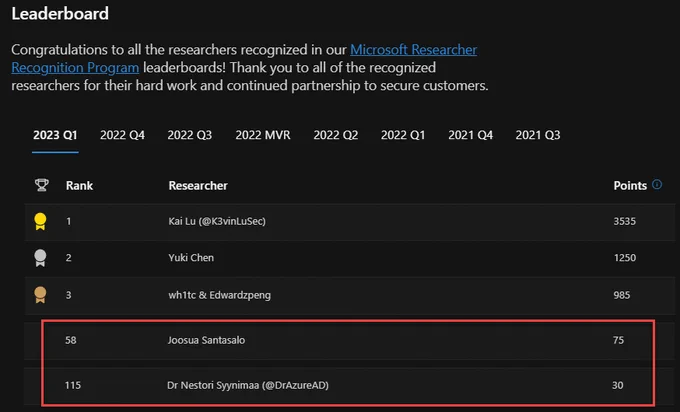Switch to the 2022 MVR tab
The width and height of the screenshot is (680, 412).
263,135
